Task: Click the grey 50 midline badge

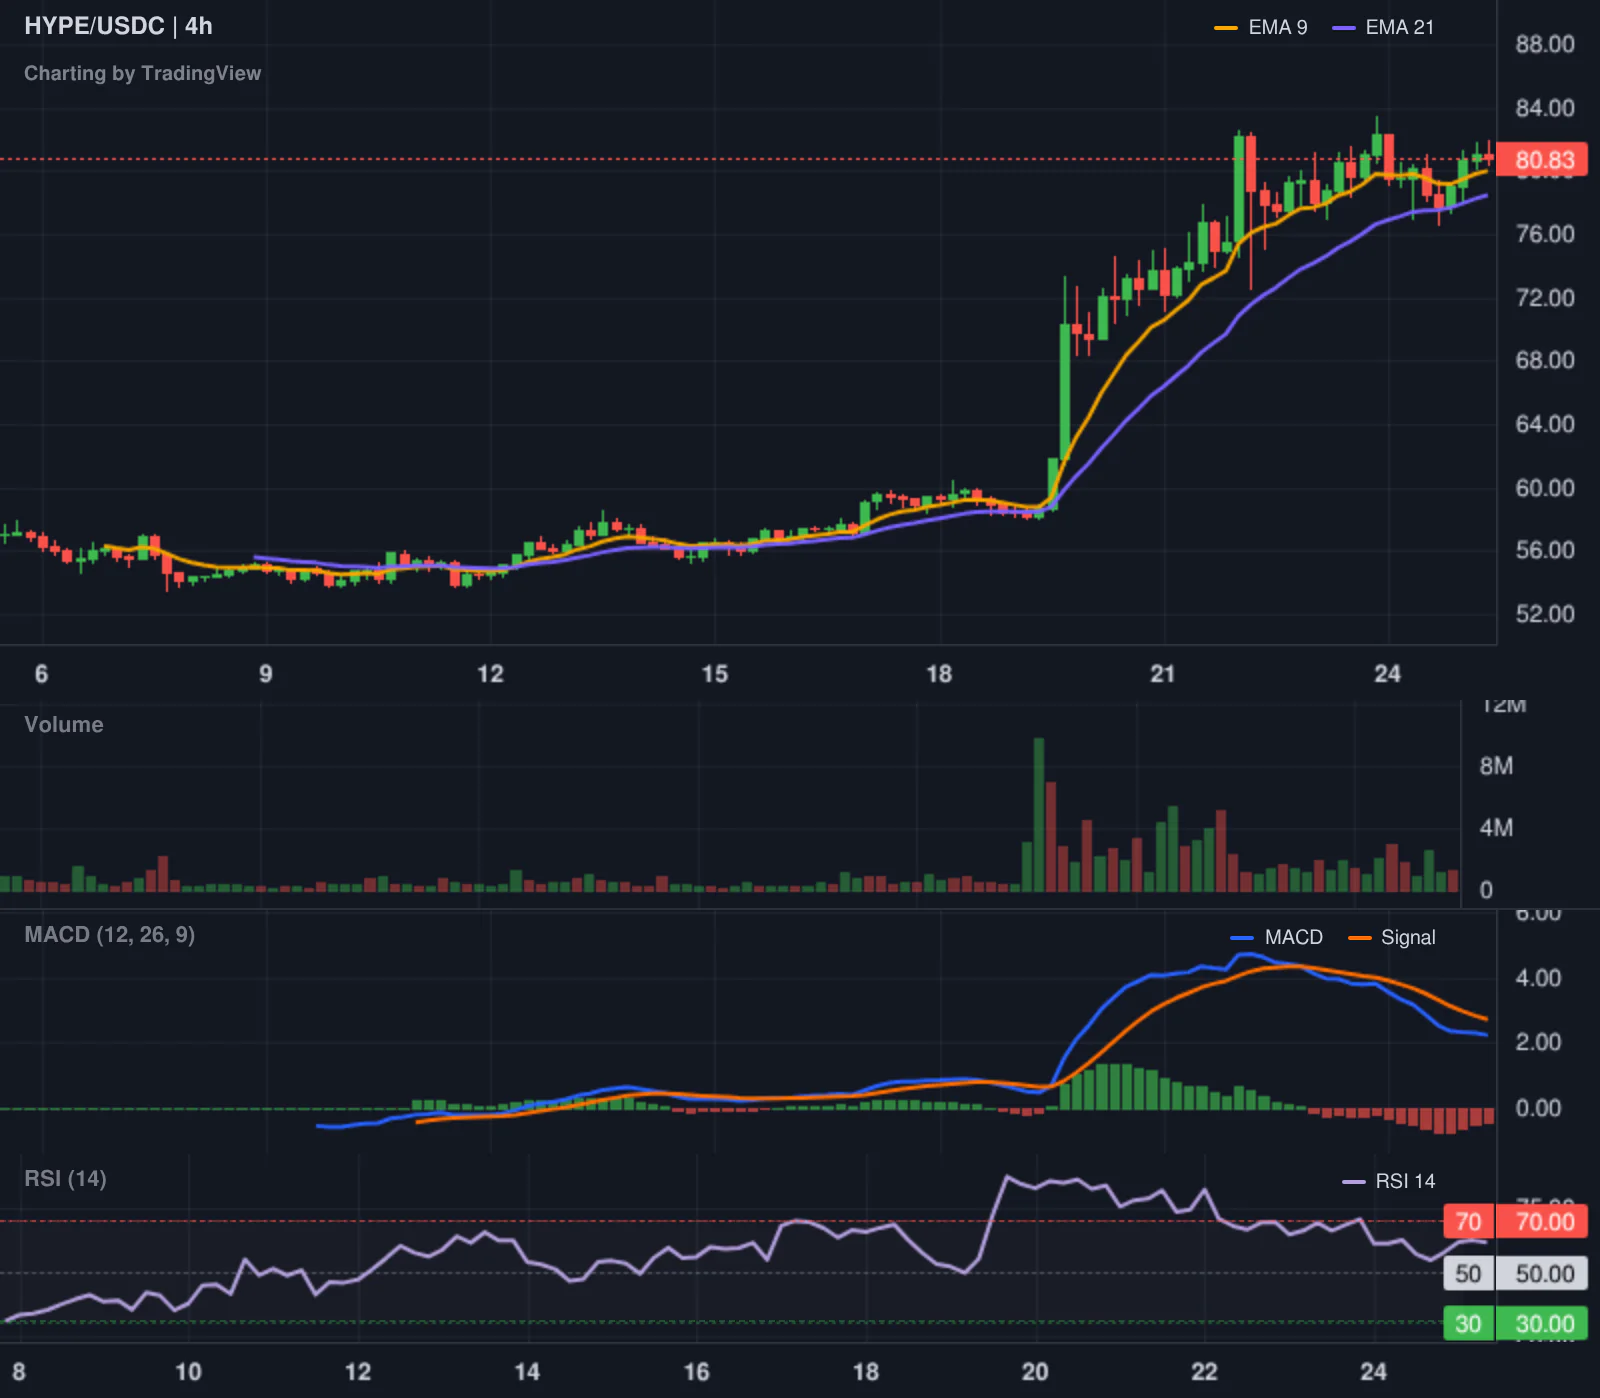Action: tap(1468, 1274)
